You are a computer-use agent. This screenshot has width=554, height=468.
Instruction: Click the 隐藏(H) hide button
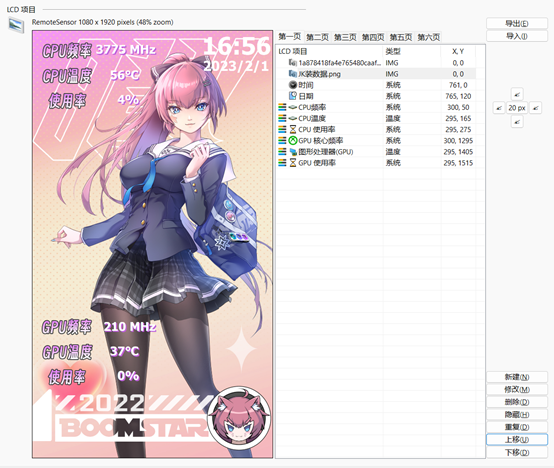[x=517, y=415]
